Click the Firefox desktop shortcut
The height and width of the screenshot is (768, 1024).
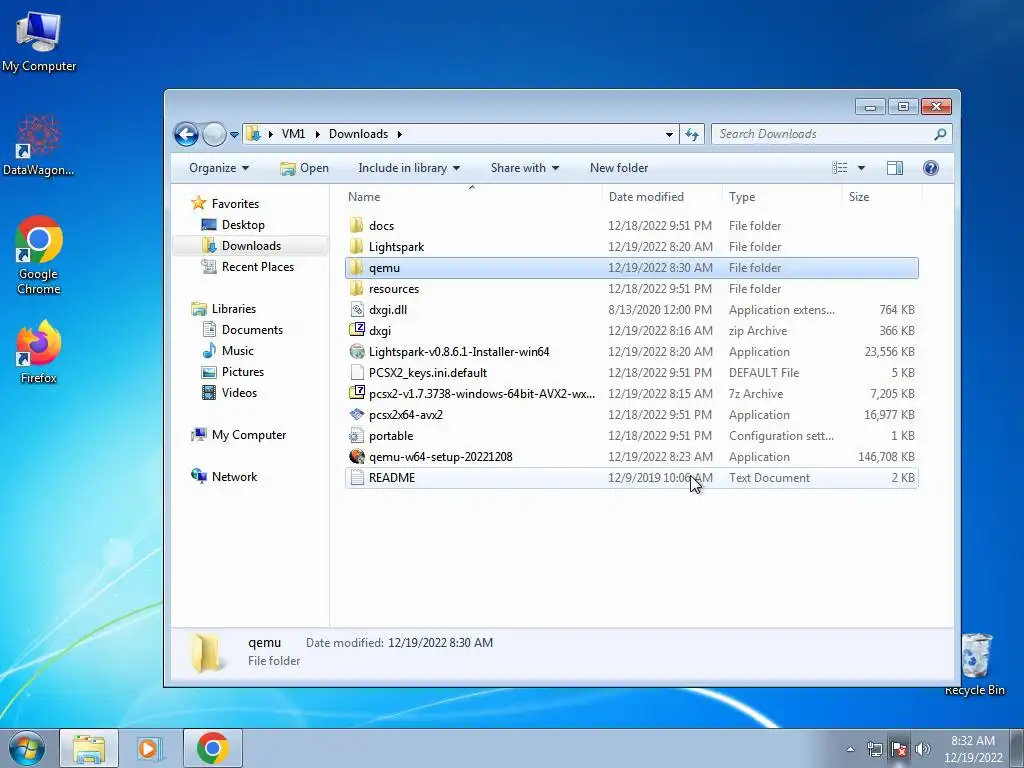click(x=39, y=352)
